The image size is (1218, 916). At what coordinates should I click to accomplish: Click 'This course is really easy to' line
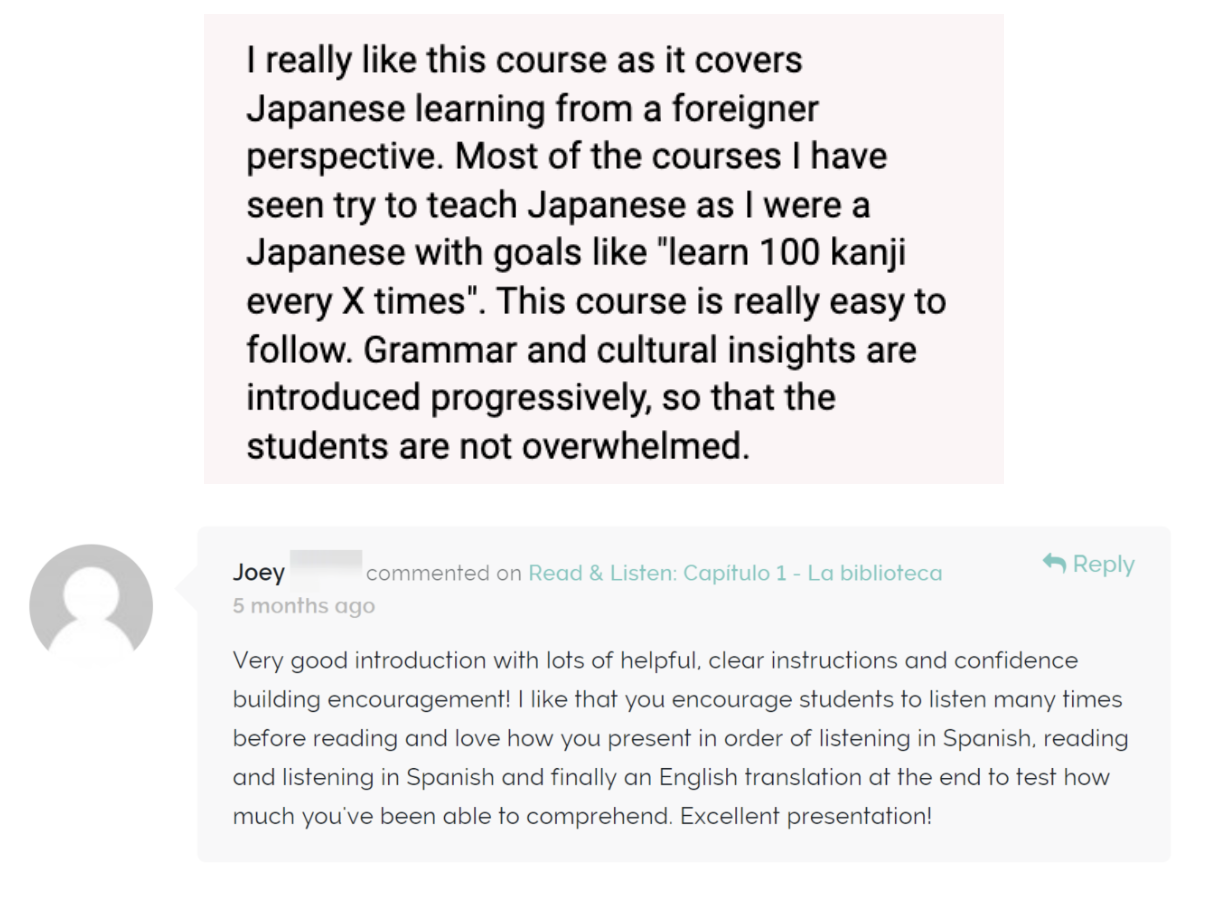pyautogui.click(x=721, y=301)
